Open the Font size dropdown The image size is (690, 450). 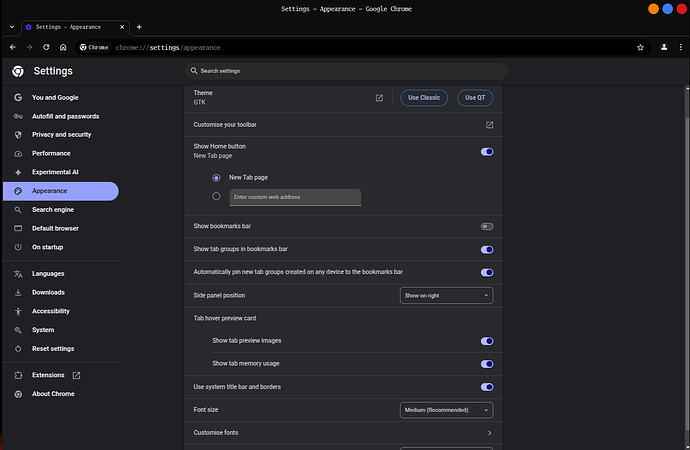pyautogui.click(x=446, y=410)
